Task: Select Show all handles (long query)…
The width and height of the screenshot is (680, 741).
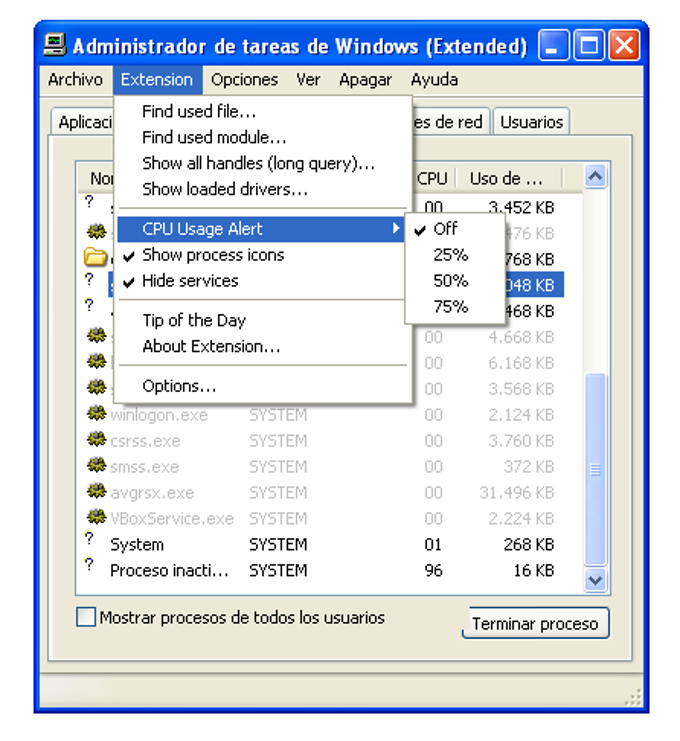Action: click(x=262, y=164)
